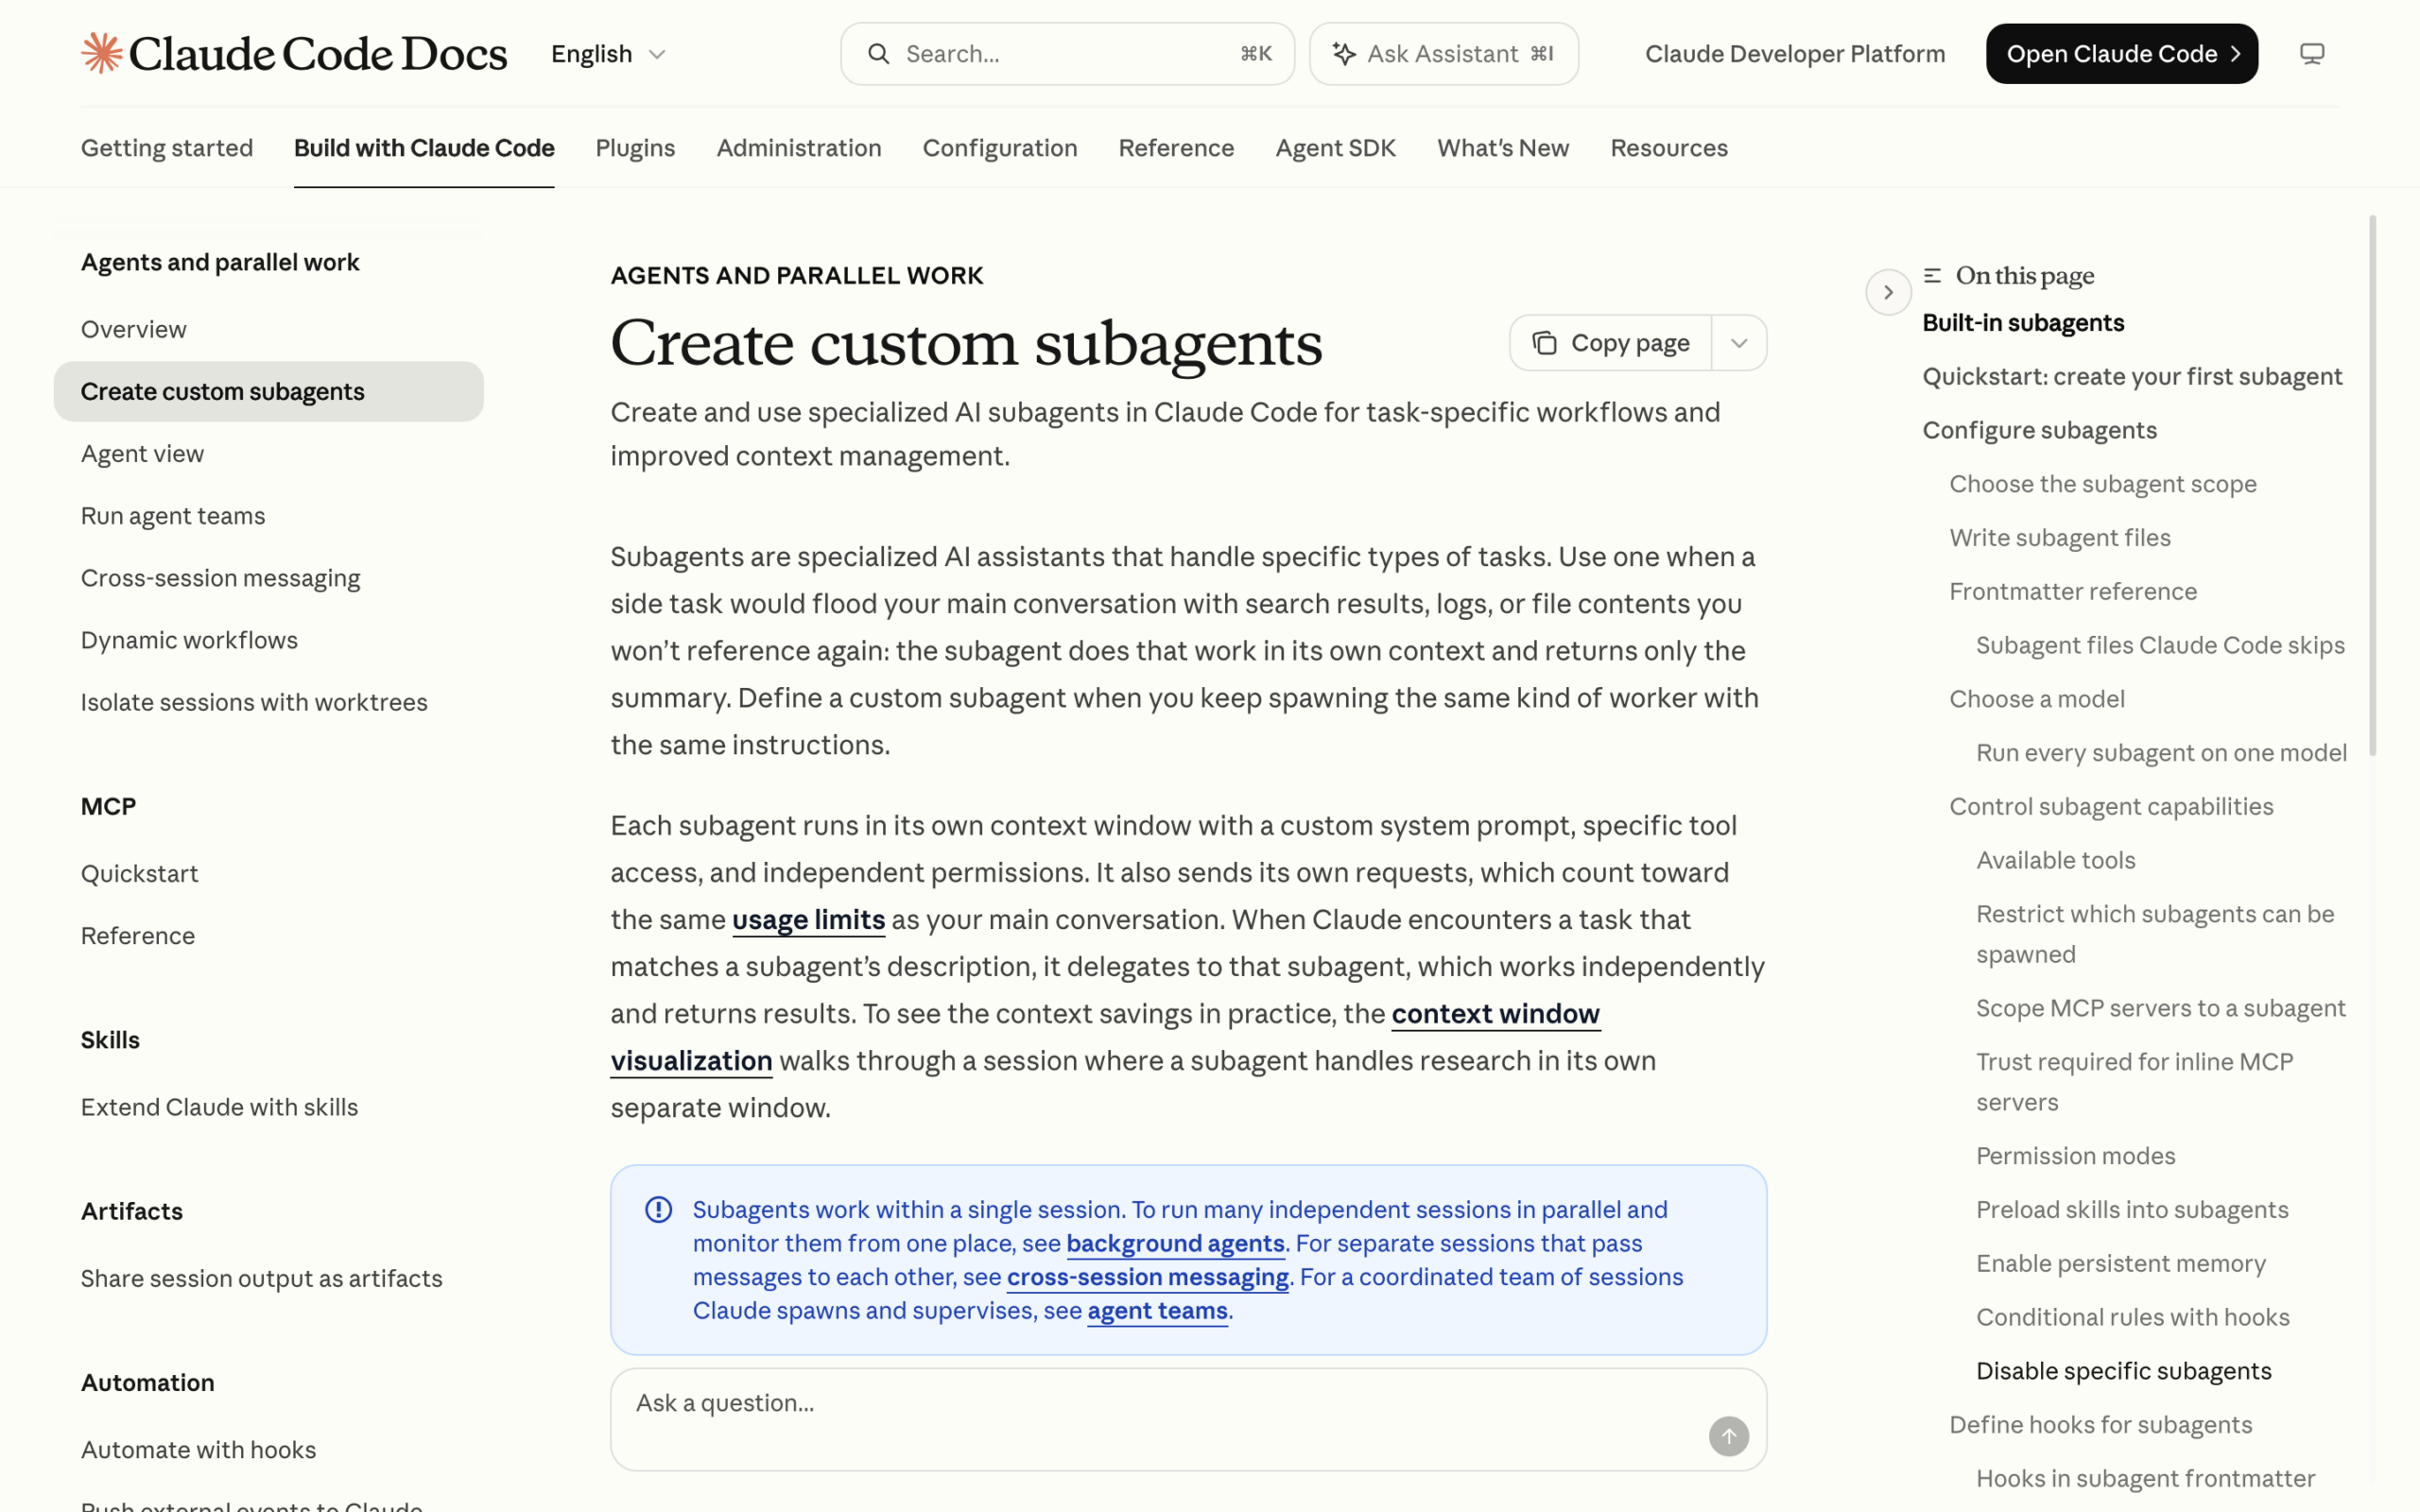Viewport: 2420px width, 1512px height.
Task: Click the send arrow in Ask a question box
Action: [x=1728, y=1436]
